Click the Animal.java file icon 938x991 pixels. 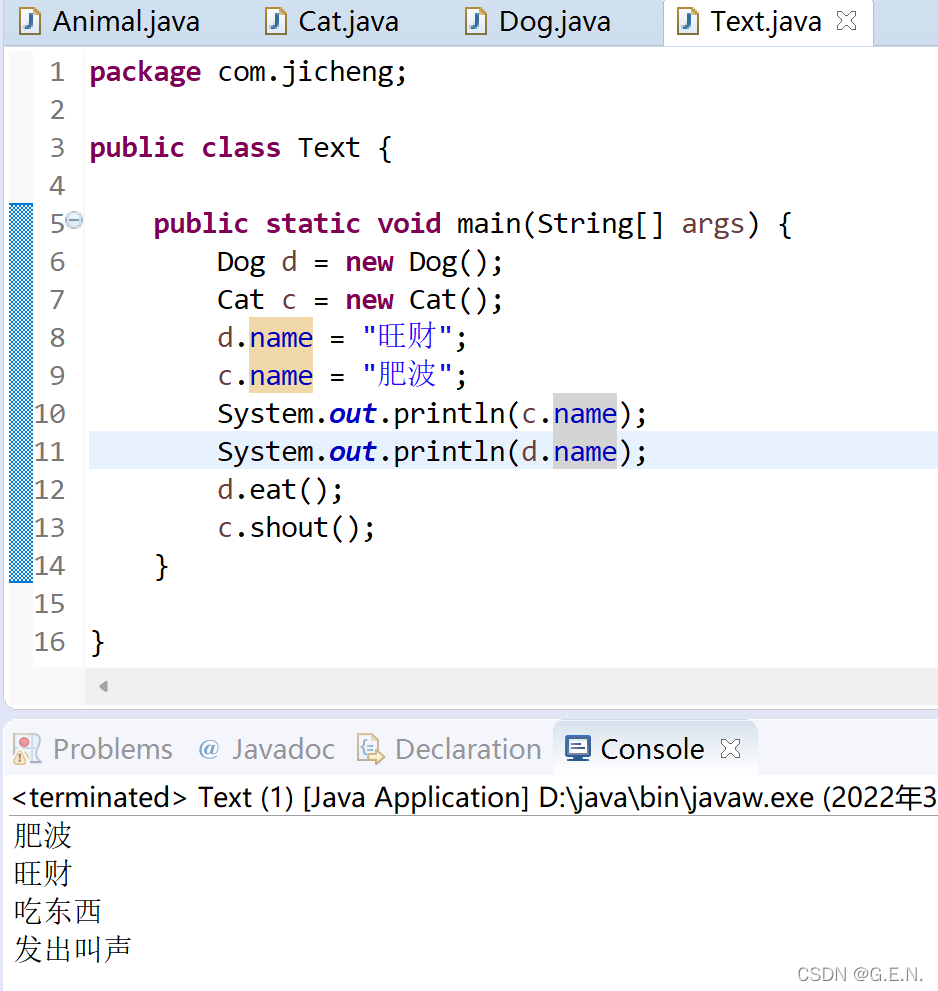point(30,21)
